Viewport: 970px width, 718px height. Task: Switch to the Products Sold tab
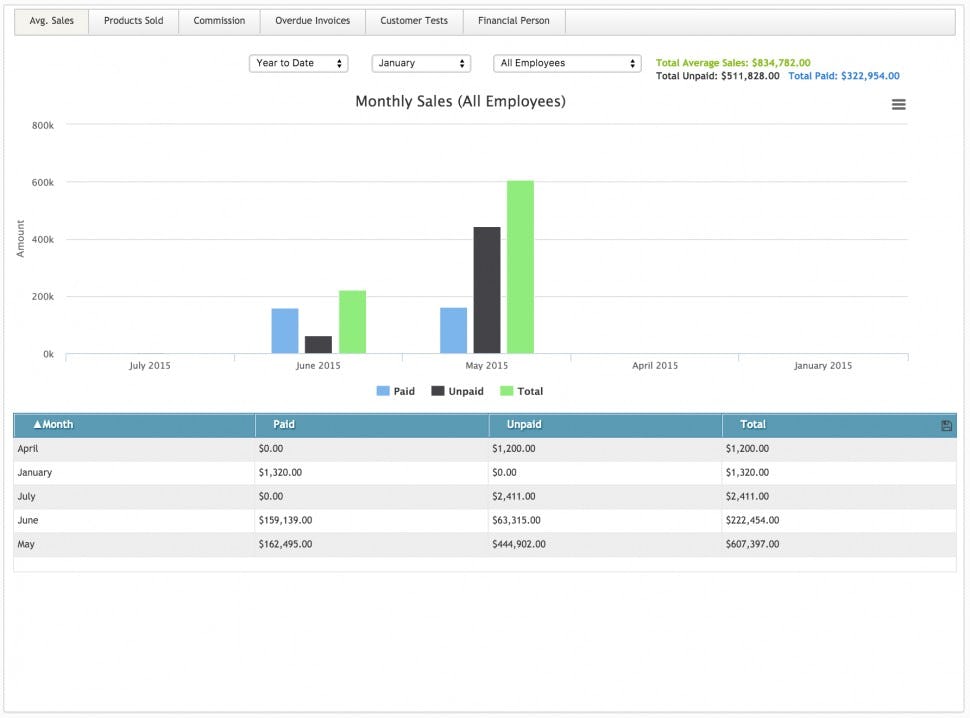coord(133,20)
